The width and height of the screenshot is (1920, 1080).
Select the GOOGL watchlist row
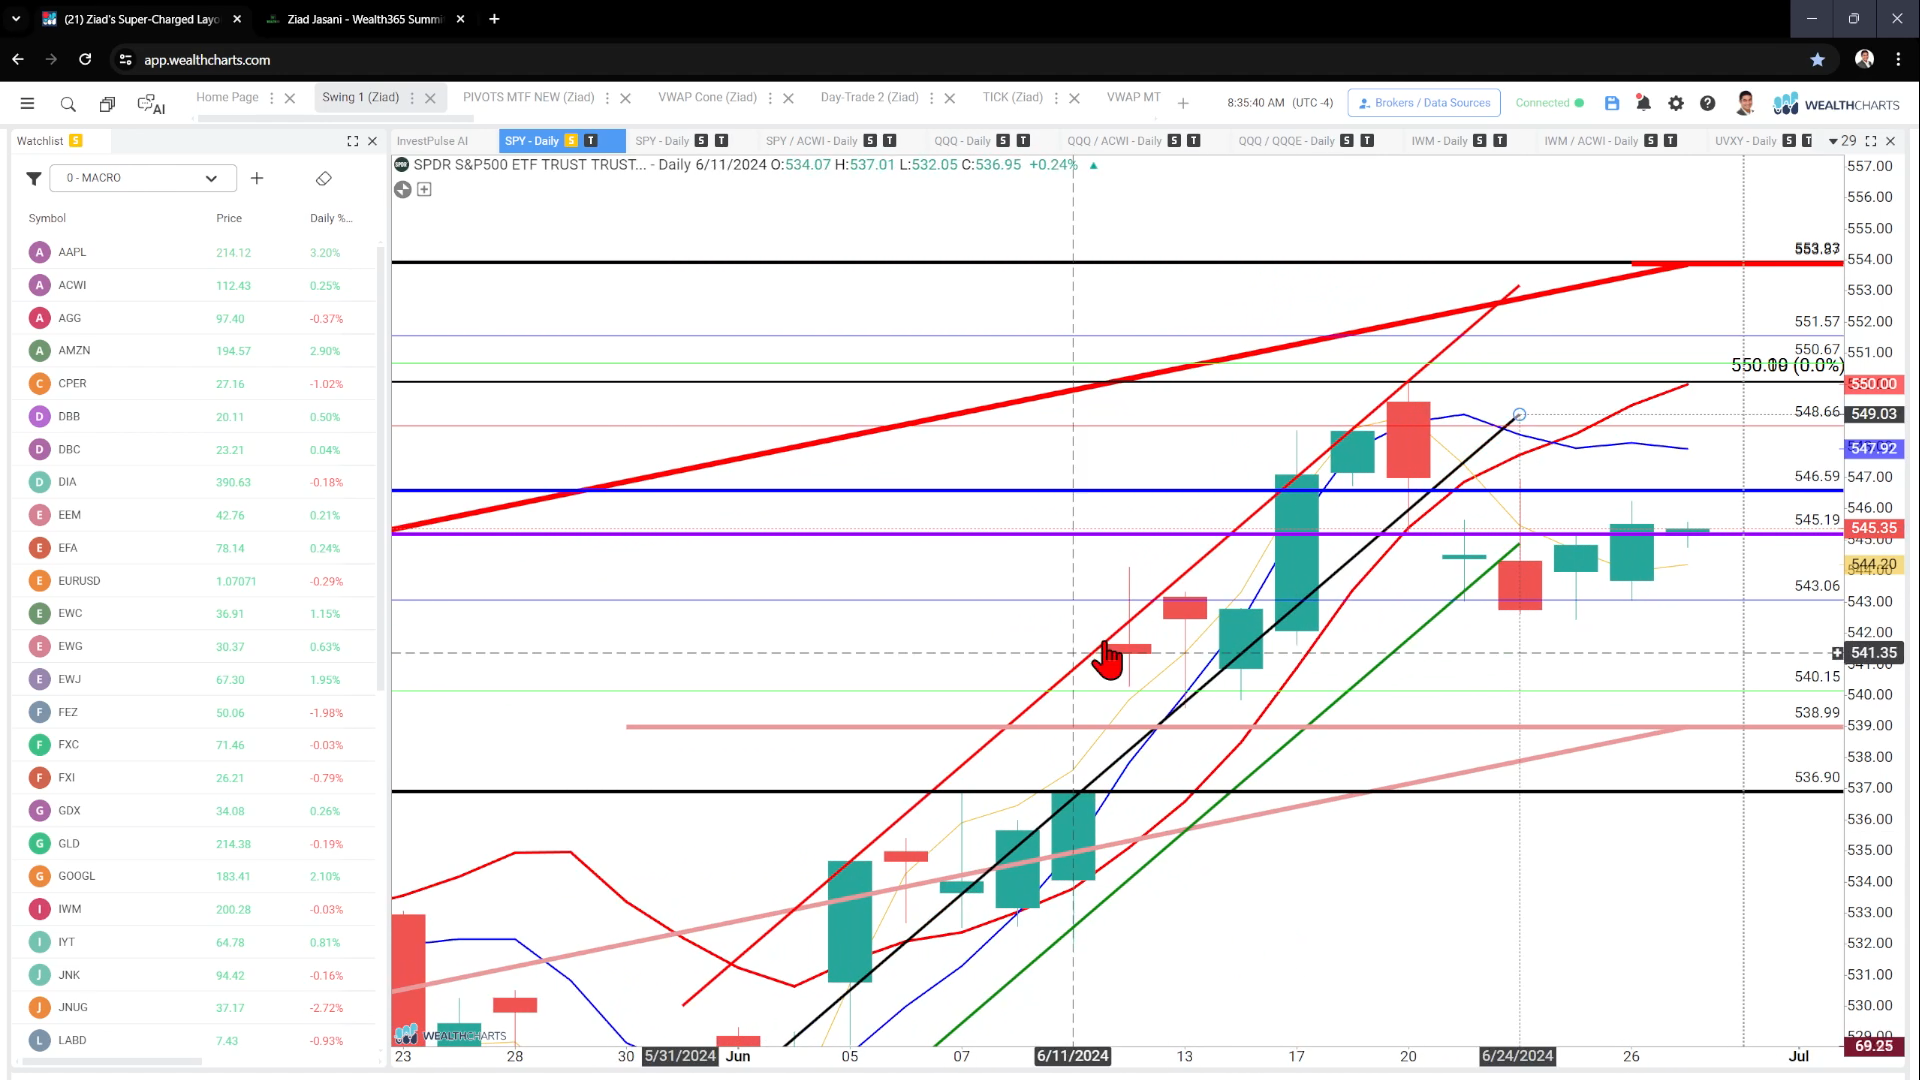coord(195,876)
